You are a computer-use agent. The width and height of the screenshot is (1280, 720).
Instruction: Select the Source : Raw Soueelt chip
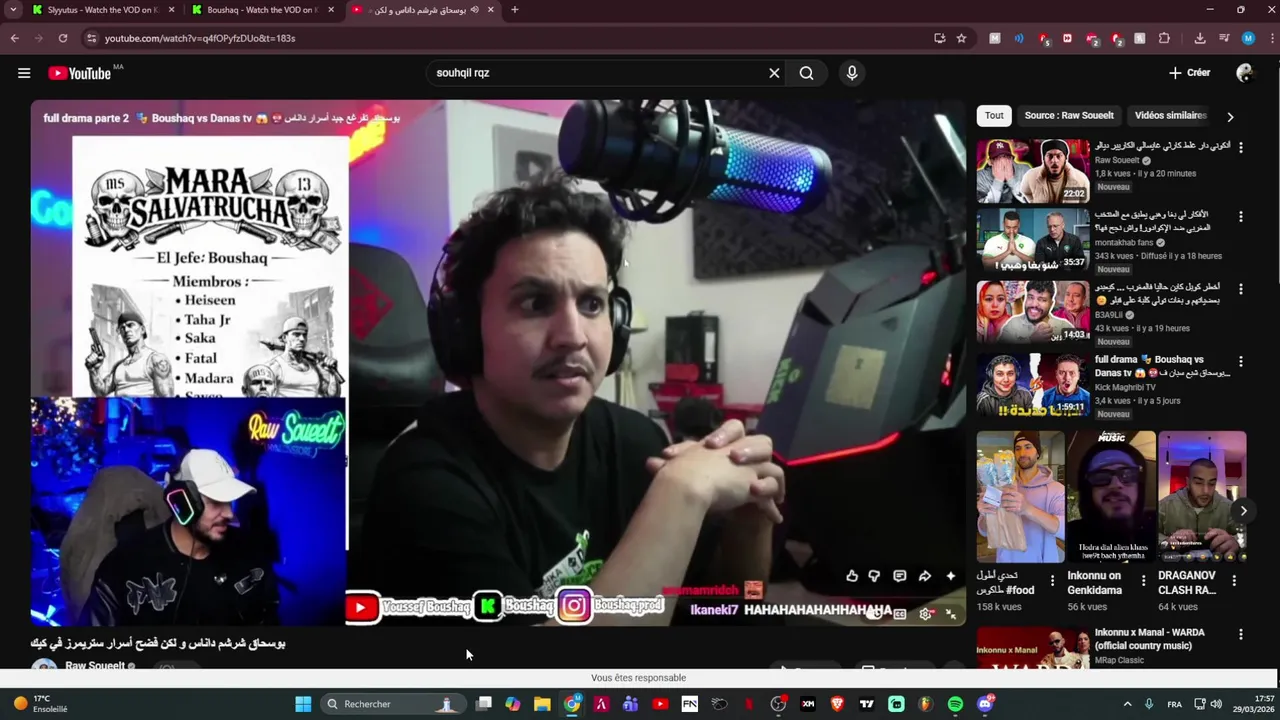tap(1069, 115)
